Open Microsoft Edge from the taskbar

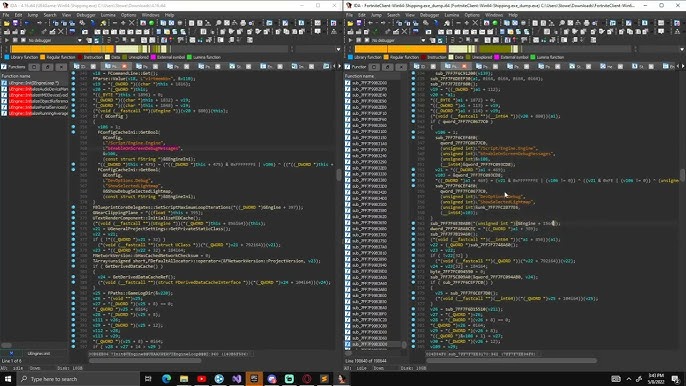pyautogui.click(x=166, y=379)
